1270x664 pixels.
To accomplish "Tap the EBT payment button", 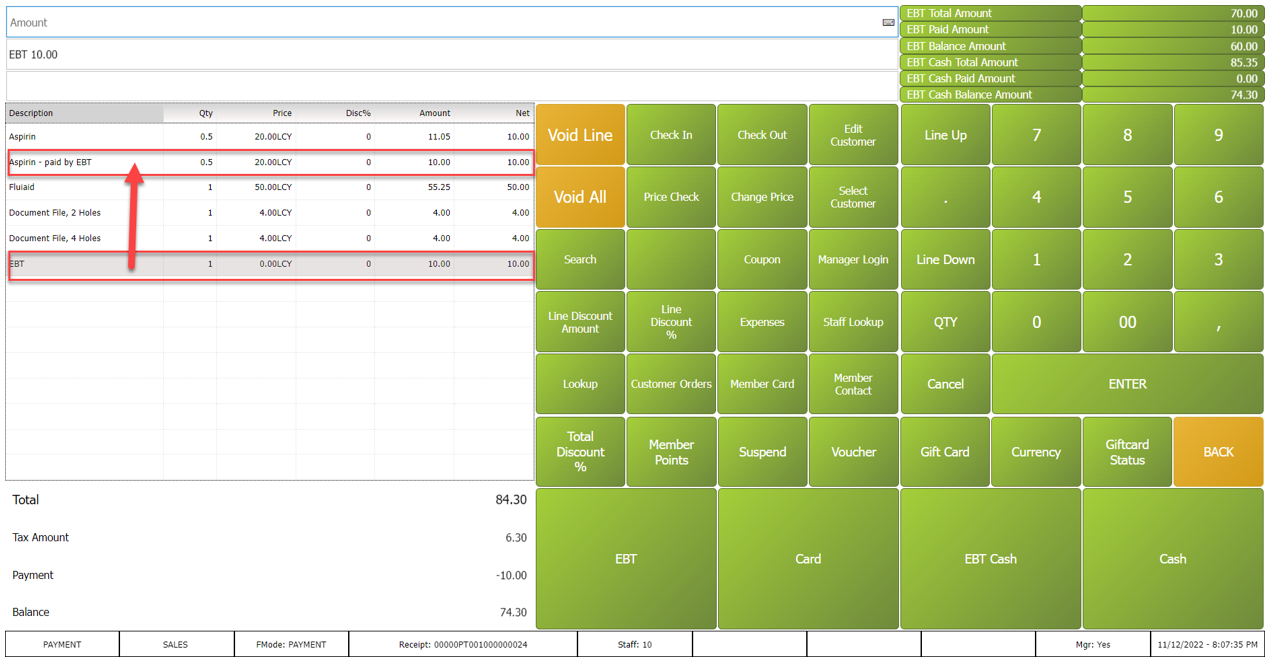I will point(626,559).
